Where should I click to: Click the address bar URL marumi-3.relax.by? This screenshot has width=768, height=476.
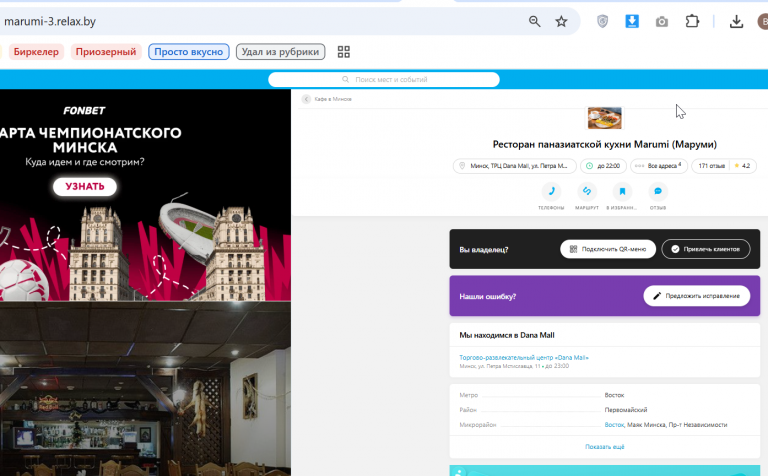(x=49, y=22)
